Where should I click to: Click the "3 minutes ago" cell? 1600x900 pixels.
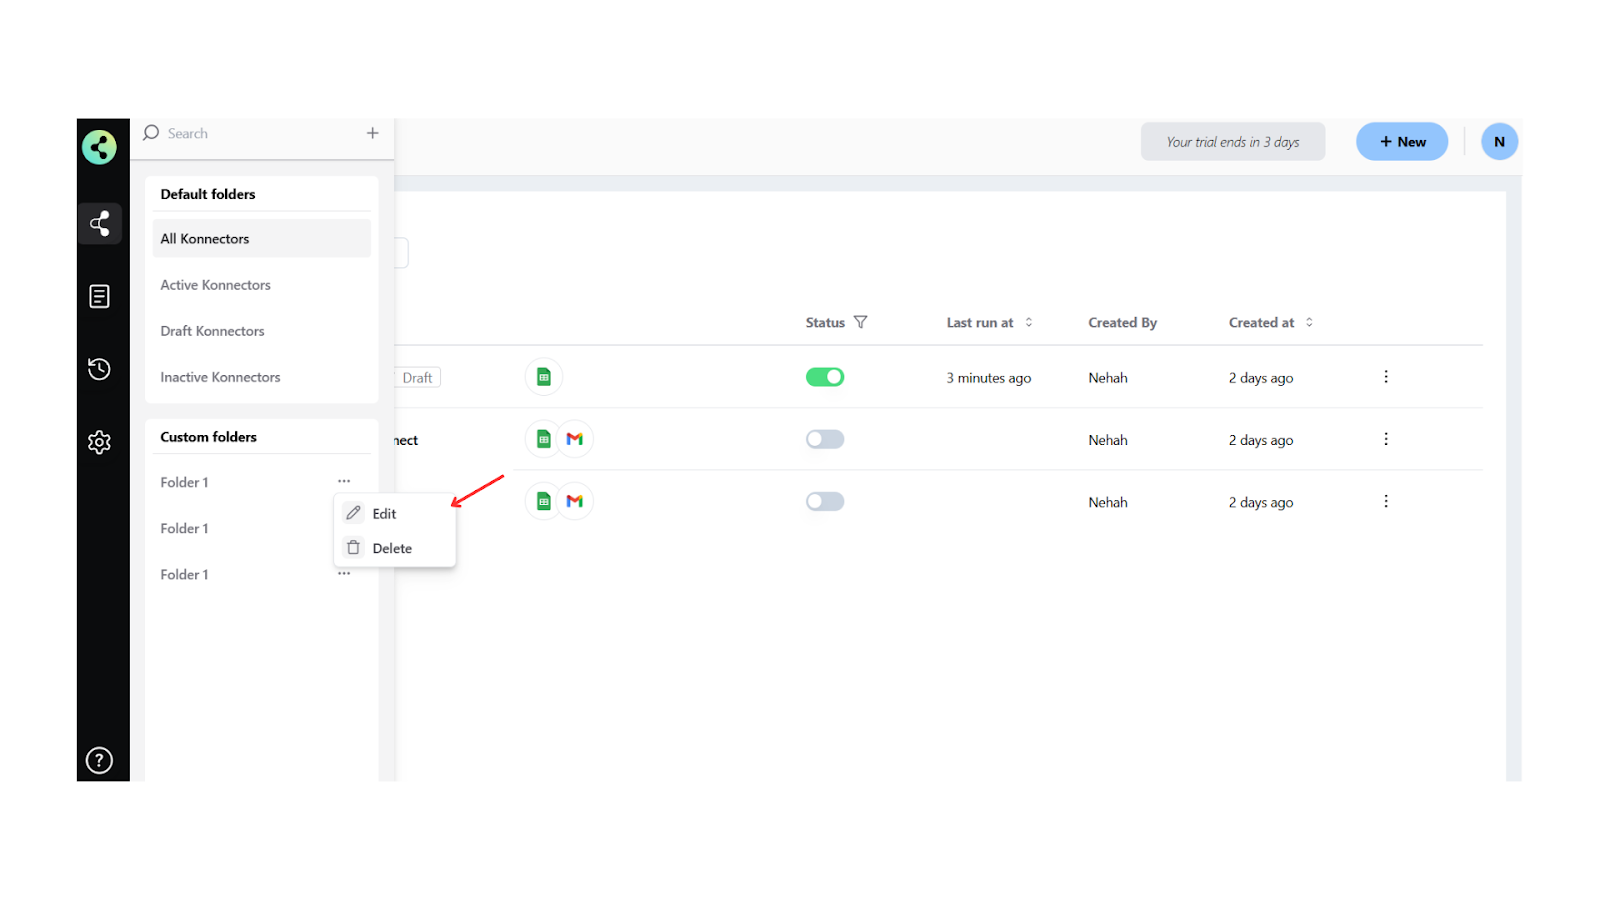(x=989, y=378)
